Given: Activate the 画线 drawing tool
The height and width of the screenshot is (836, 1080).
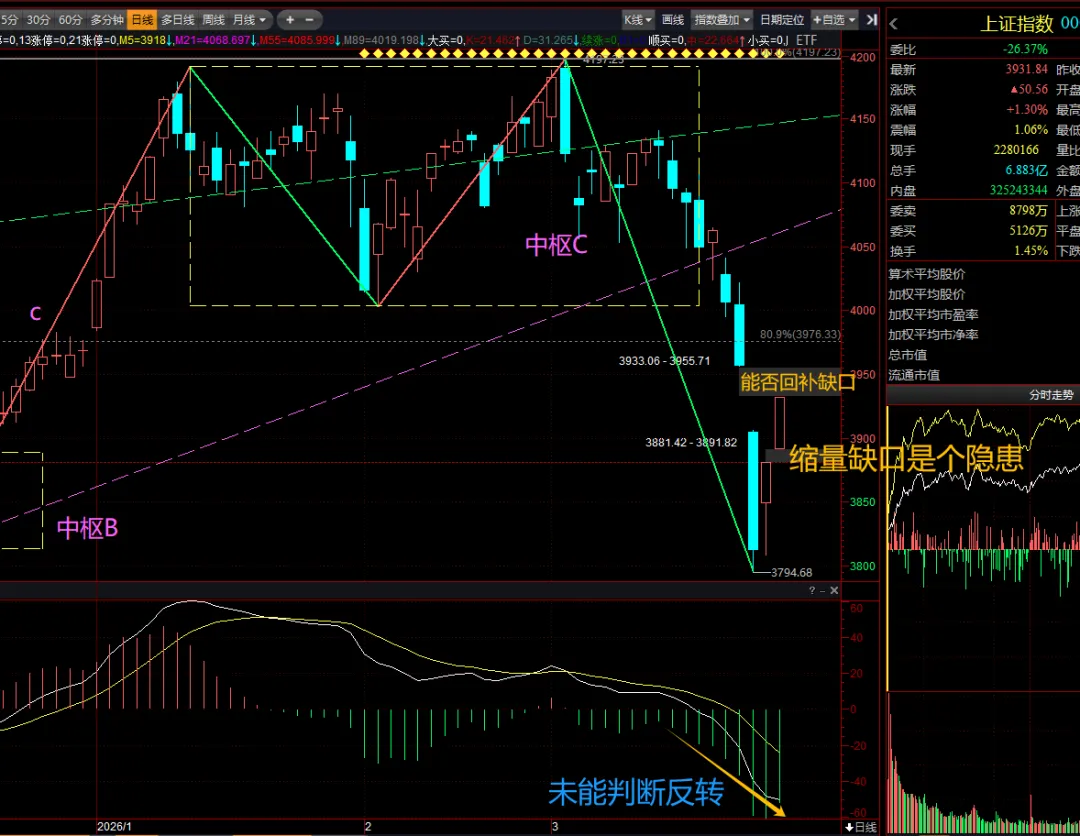Looking at the screenshot, I should (x=672, y=20).
